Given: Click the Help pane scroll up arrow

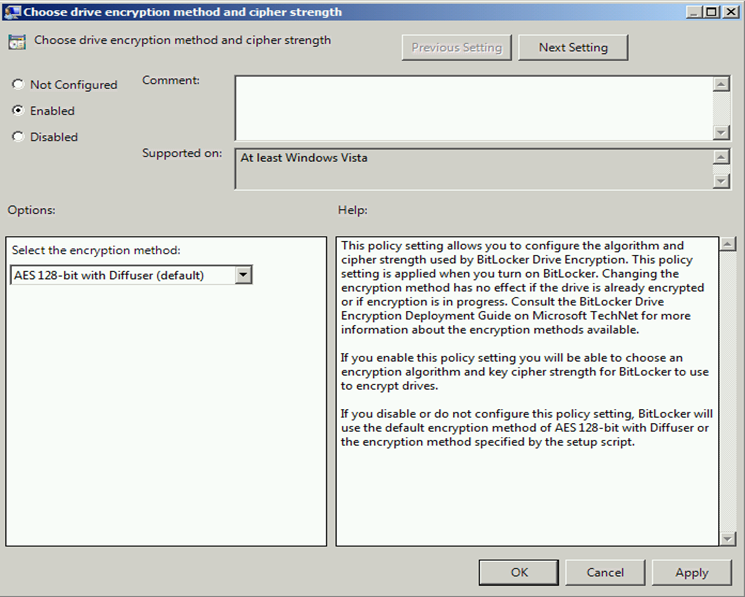Looking at the screenshot, I should [x=728, y=245].
